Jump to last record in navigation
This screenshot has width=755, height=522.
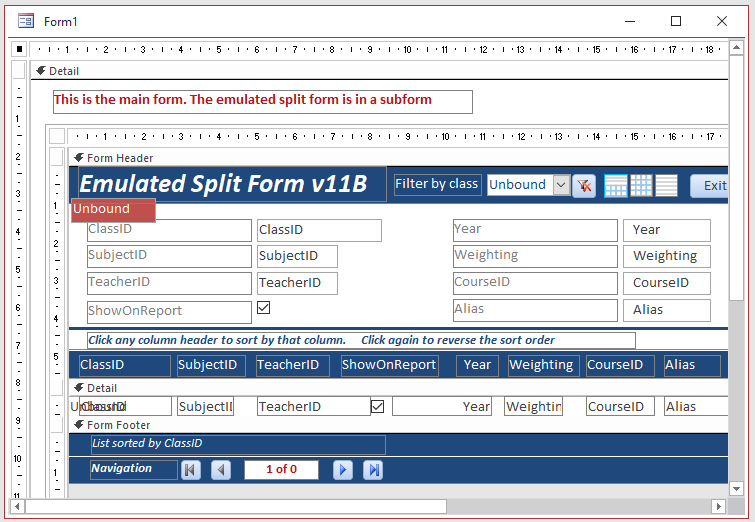click(373, 470)
